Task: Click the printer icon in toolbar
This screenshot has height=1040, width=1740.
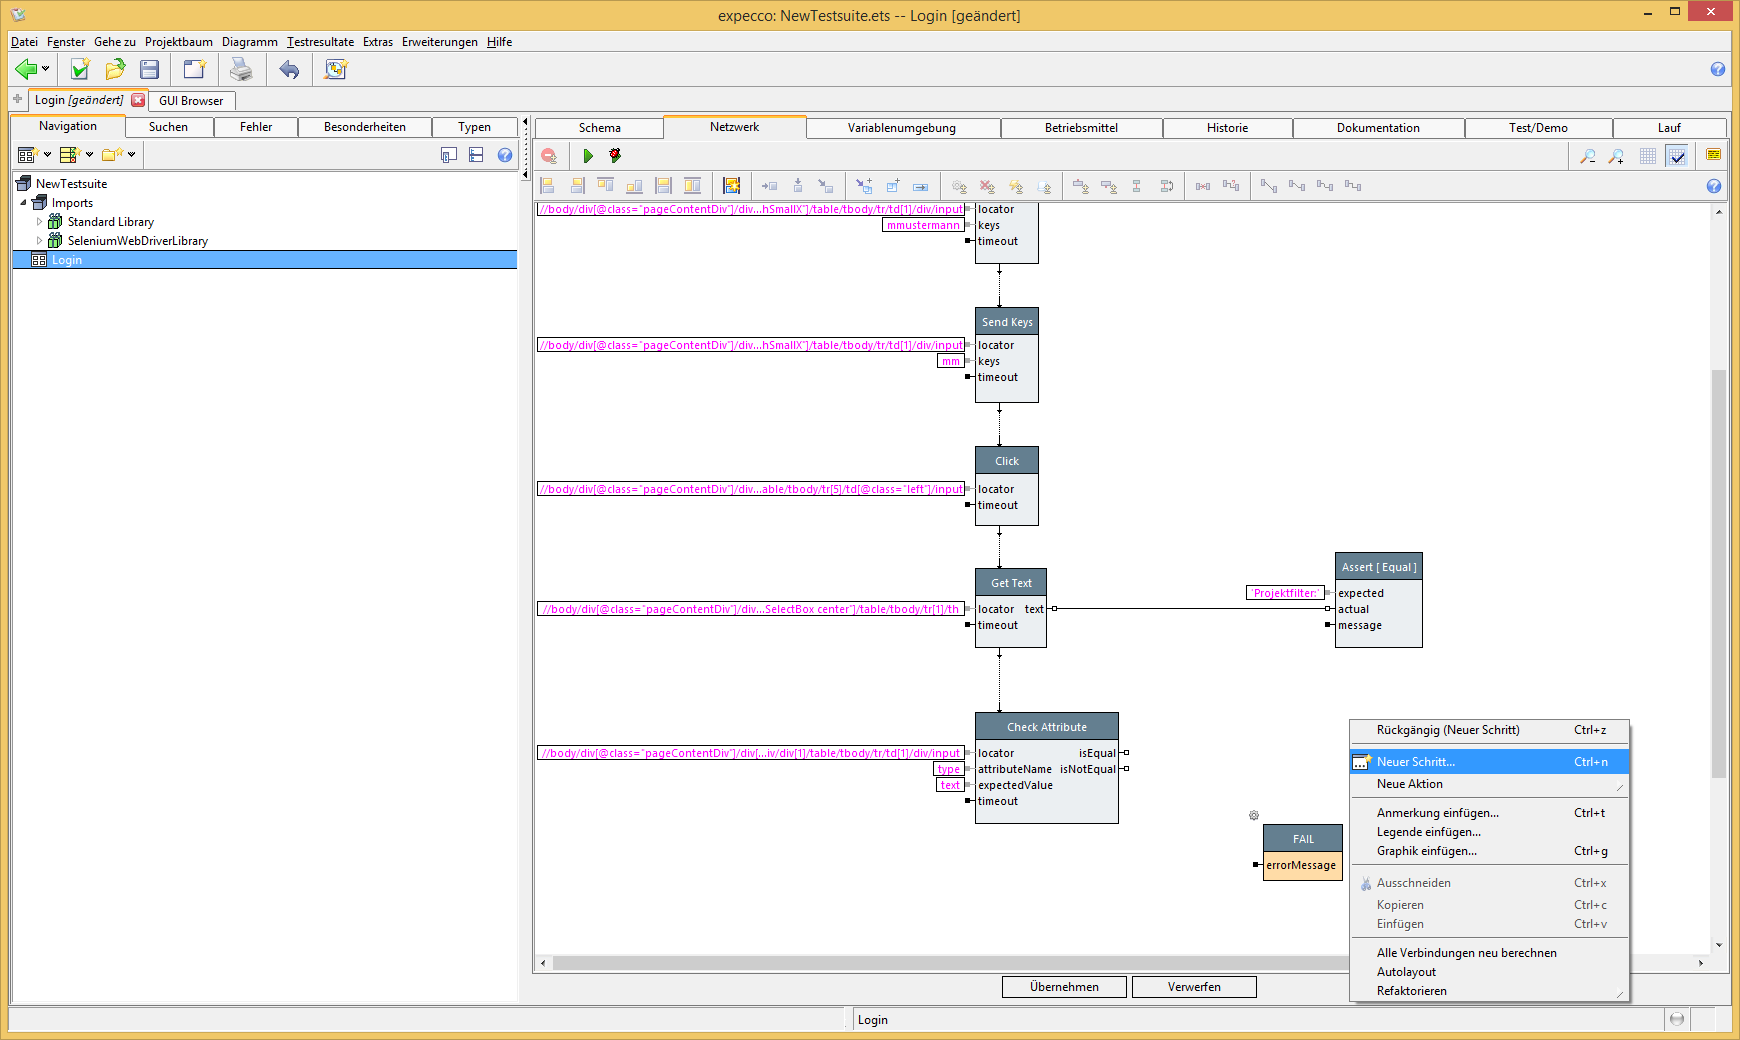Action: [x=241, y=69]
